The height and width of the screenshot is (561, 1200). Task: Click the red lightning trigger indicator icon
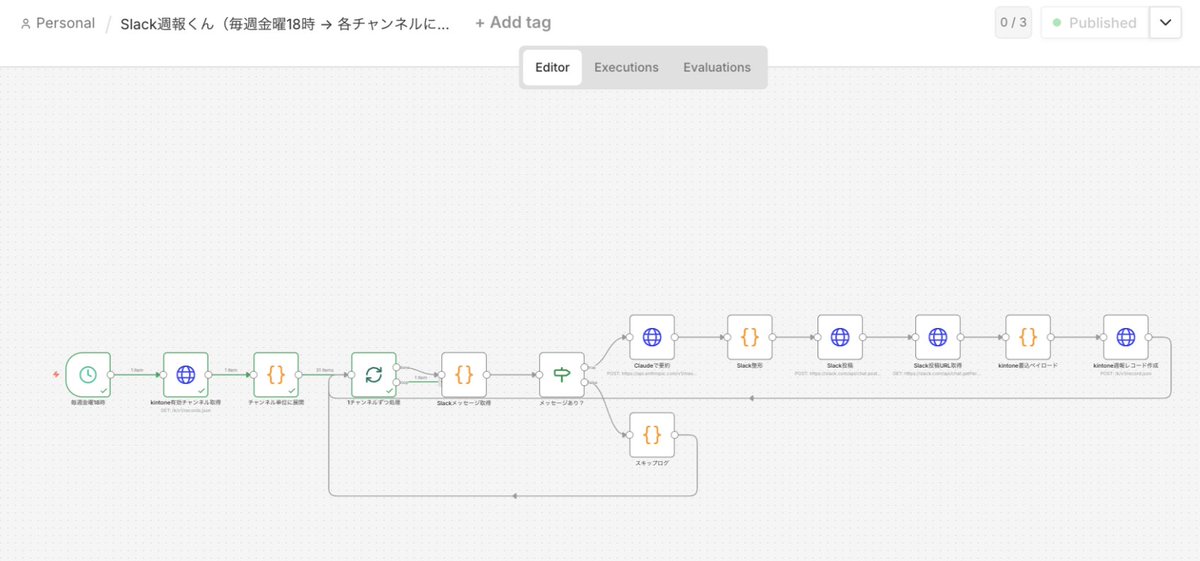coord(56,375)
